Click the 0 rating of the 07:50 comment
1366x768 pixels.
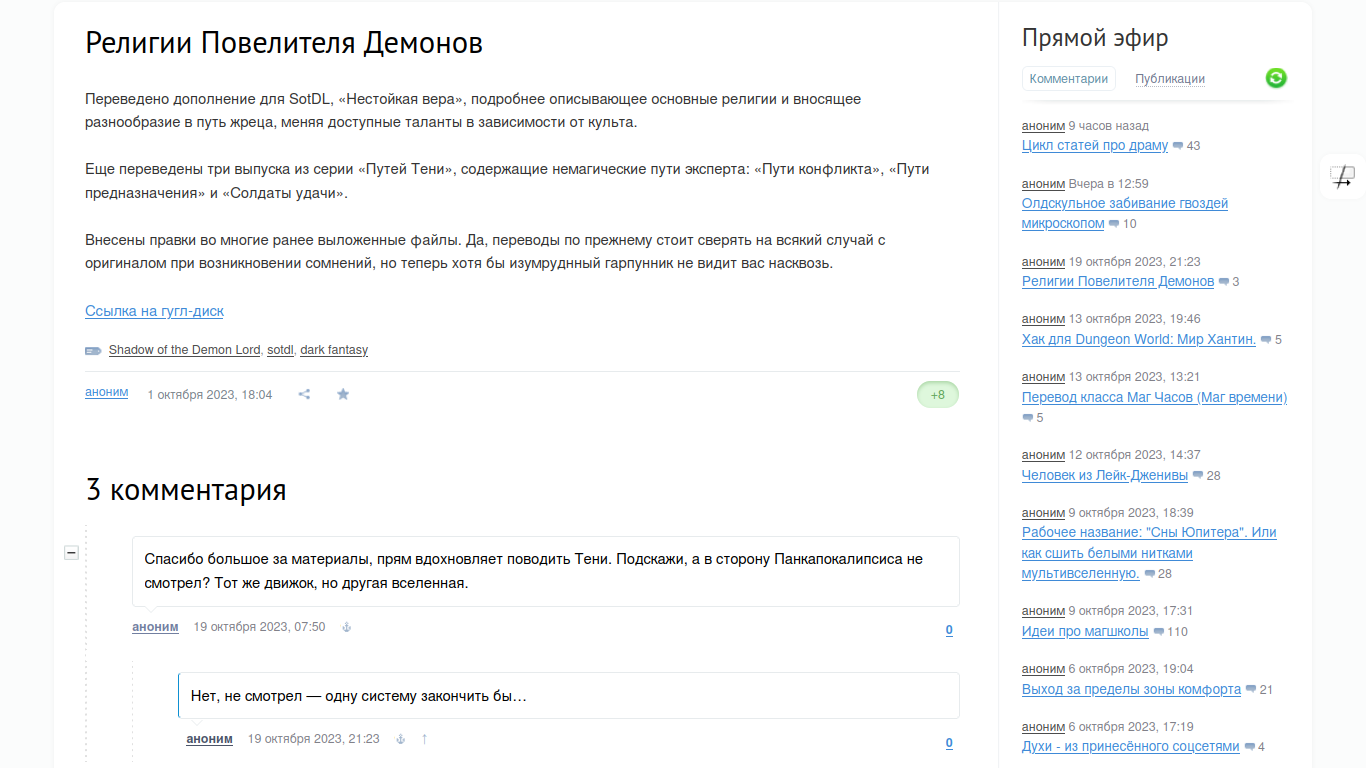949,630
